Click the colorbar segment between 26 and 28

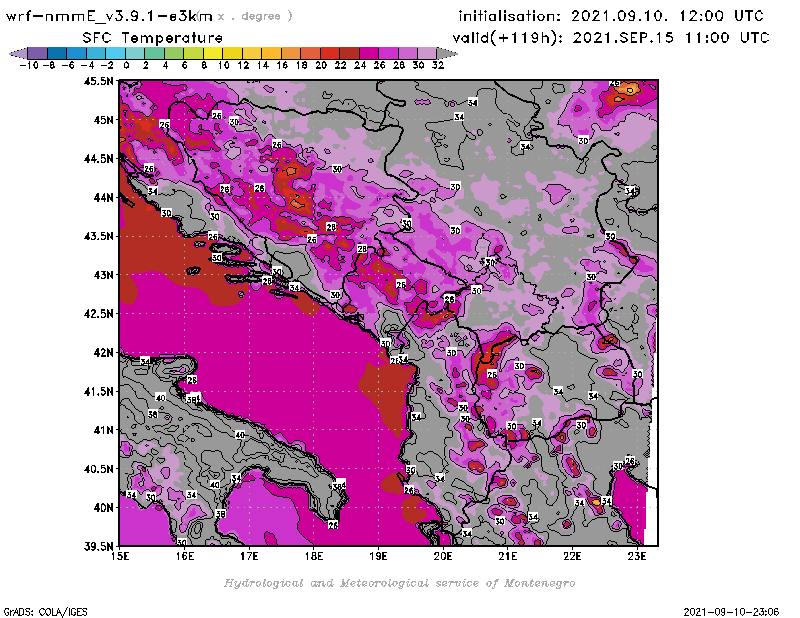pos(388,53)
